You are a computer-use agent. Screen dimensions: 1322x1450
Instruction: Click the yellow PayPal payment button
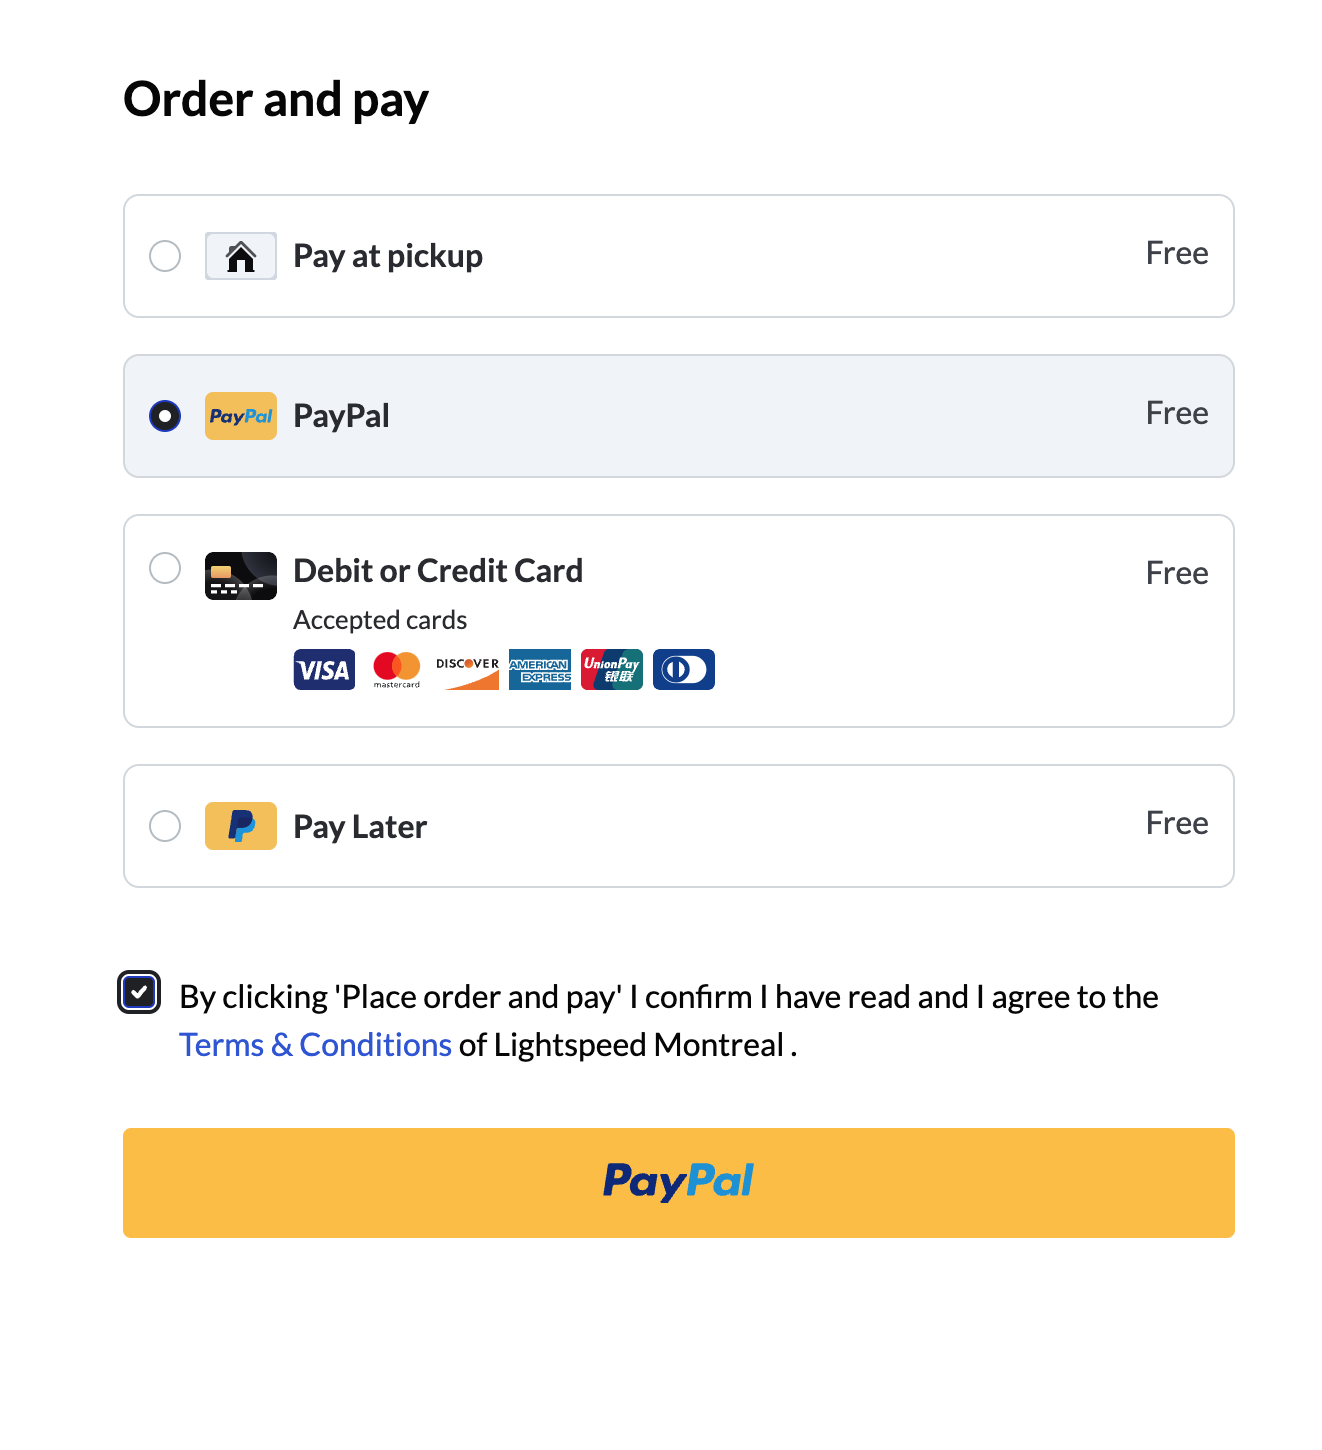[x=678, y=1183]
